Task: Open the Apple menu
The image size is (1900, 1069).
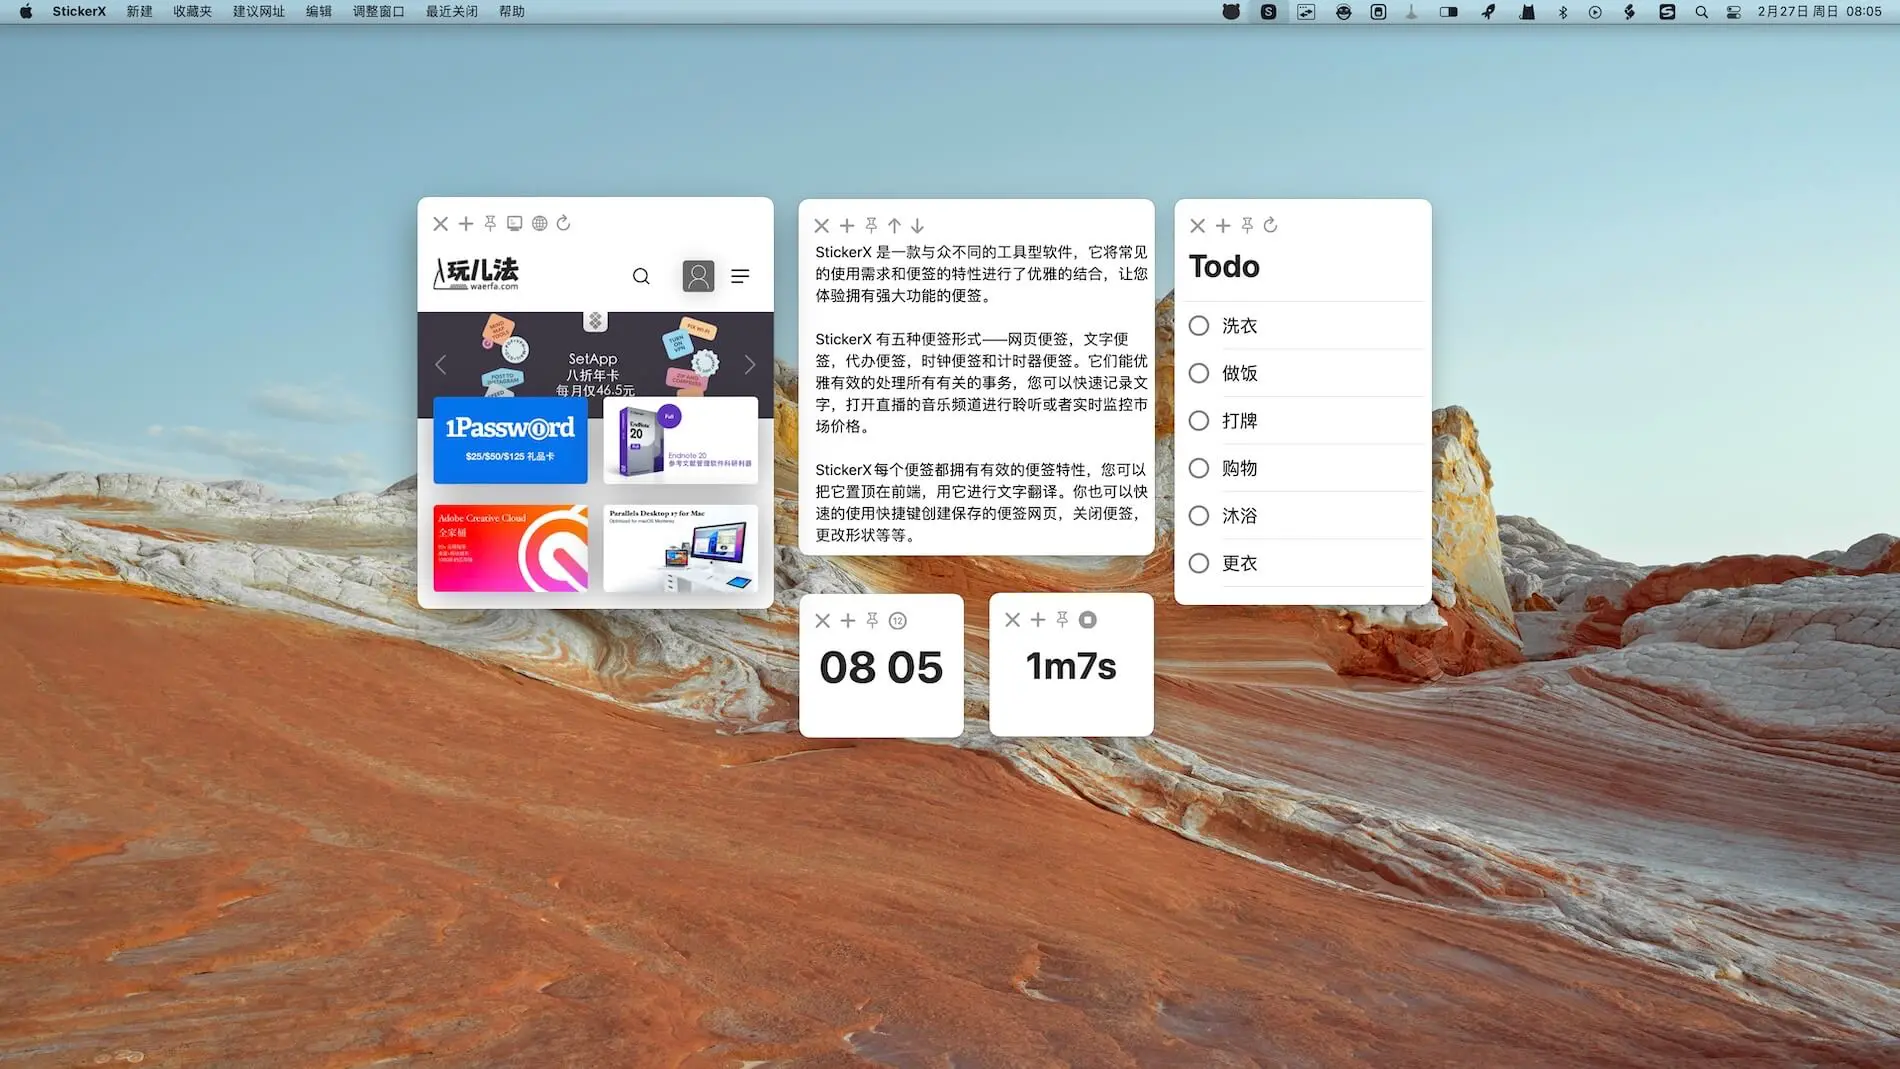Action: click(26, 11)
